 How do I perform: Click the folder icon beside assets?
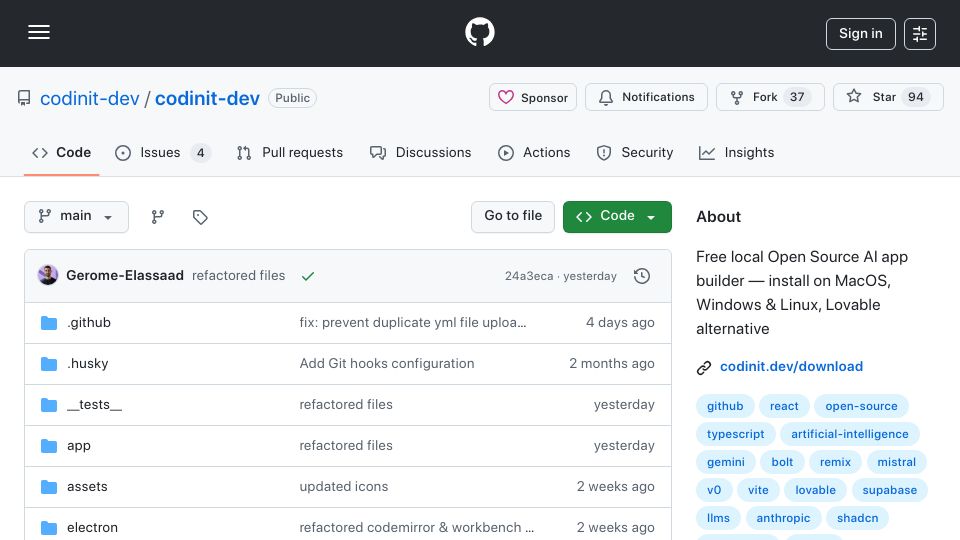coord(49,487)
